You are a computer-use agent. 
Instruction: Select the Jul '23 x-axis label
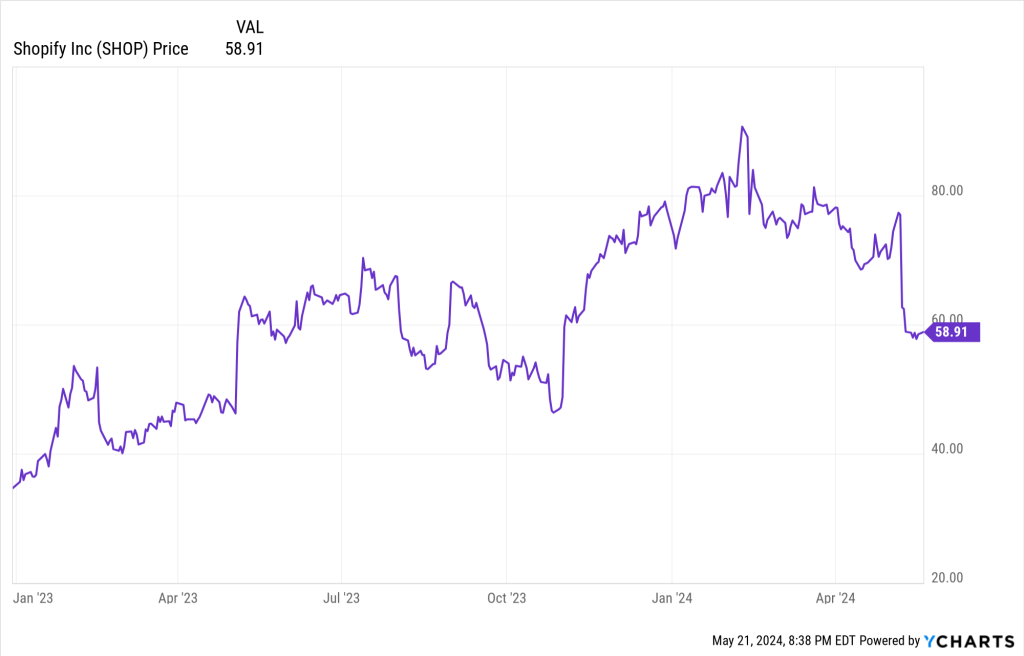[x=341, y=598]
